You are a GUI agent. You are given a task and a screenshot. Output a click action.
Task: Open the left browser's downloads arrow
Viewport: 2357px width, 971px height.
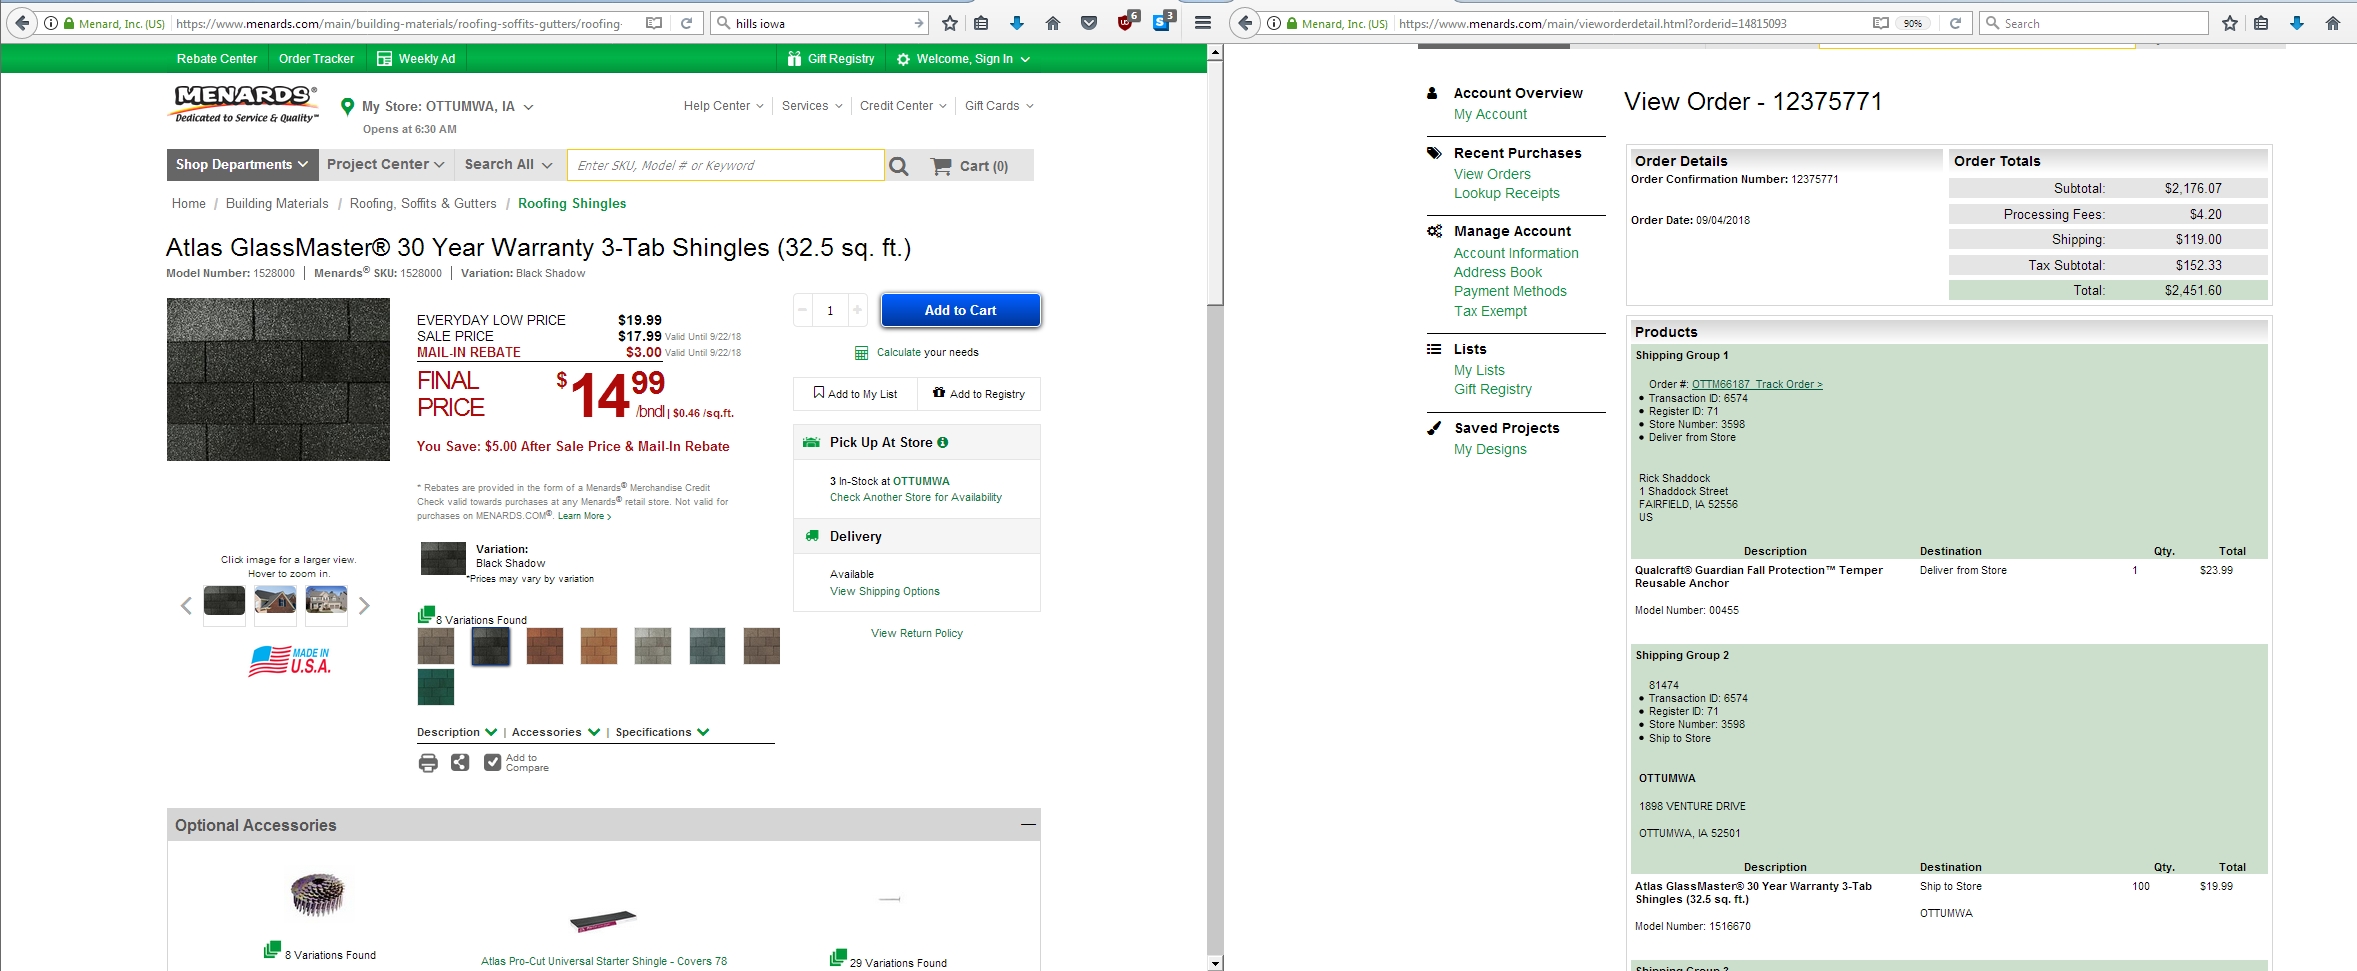point(1017,23)
